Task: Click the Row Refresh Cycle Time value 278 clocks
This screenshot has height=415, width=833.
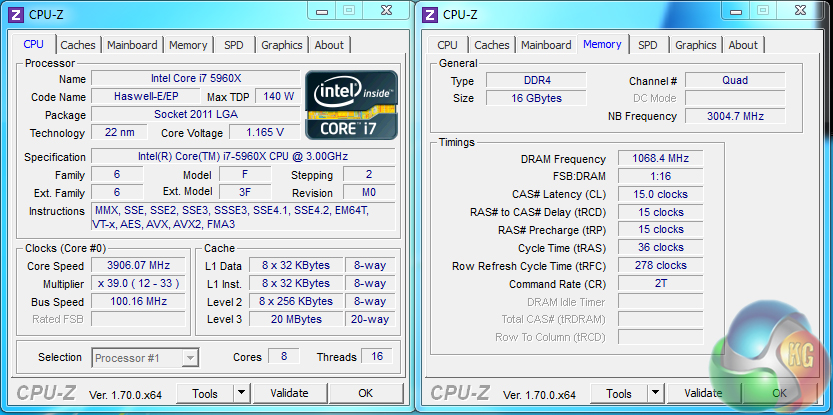Action: tap(660, 265)
